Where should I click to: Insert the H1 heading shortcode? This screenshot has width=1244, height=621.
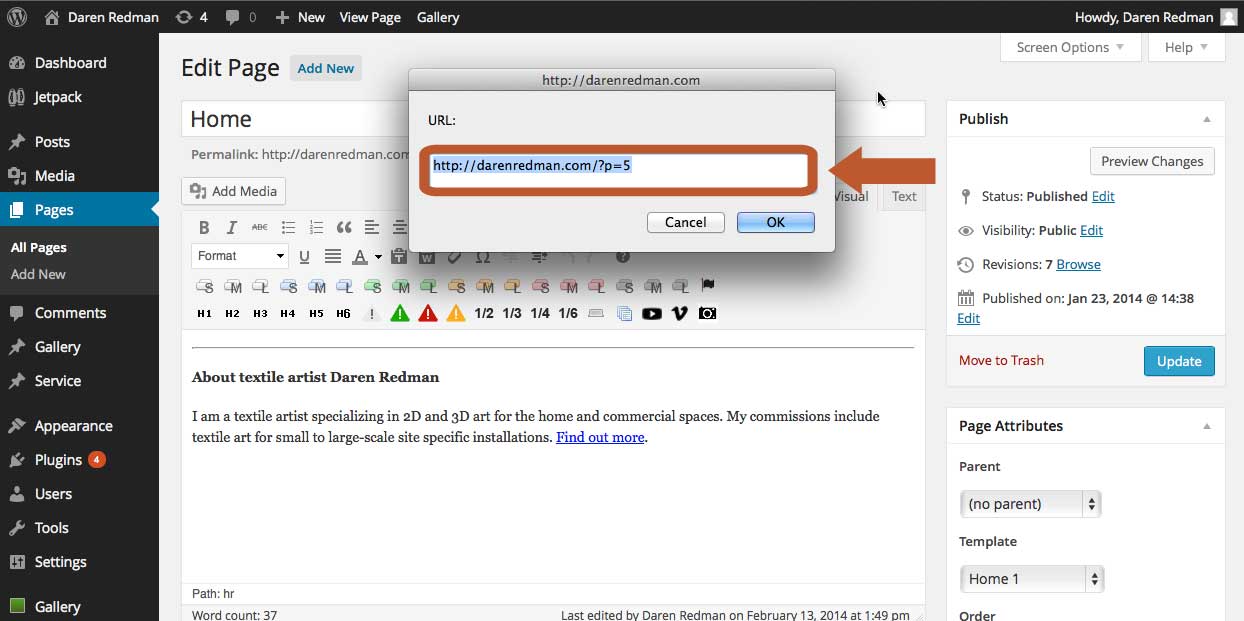[x=204, y=314]
